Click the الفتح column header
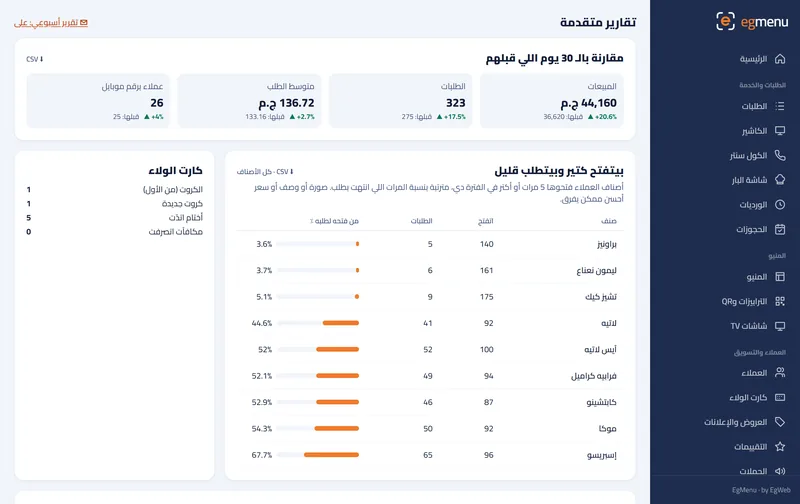This screenshot has height=504, width=800. click(485, 221)
